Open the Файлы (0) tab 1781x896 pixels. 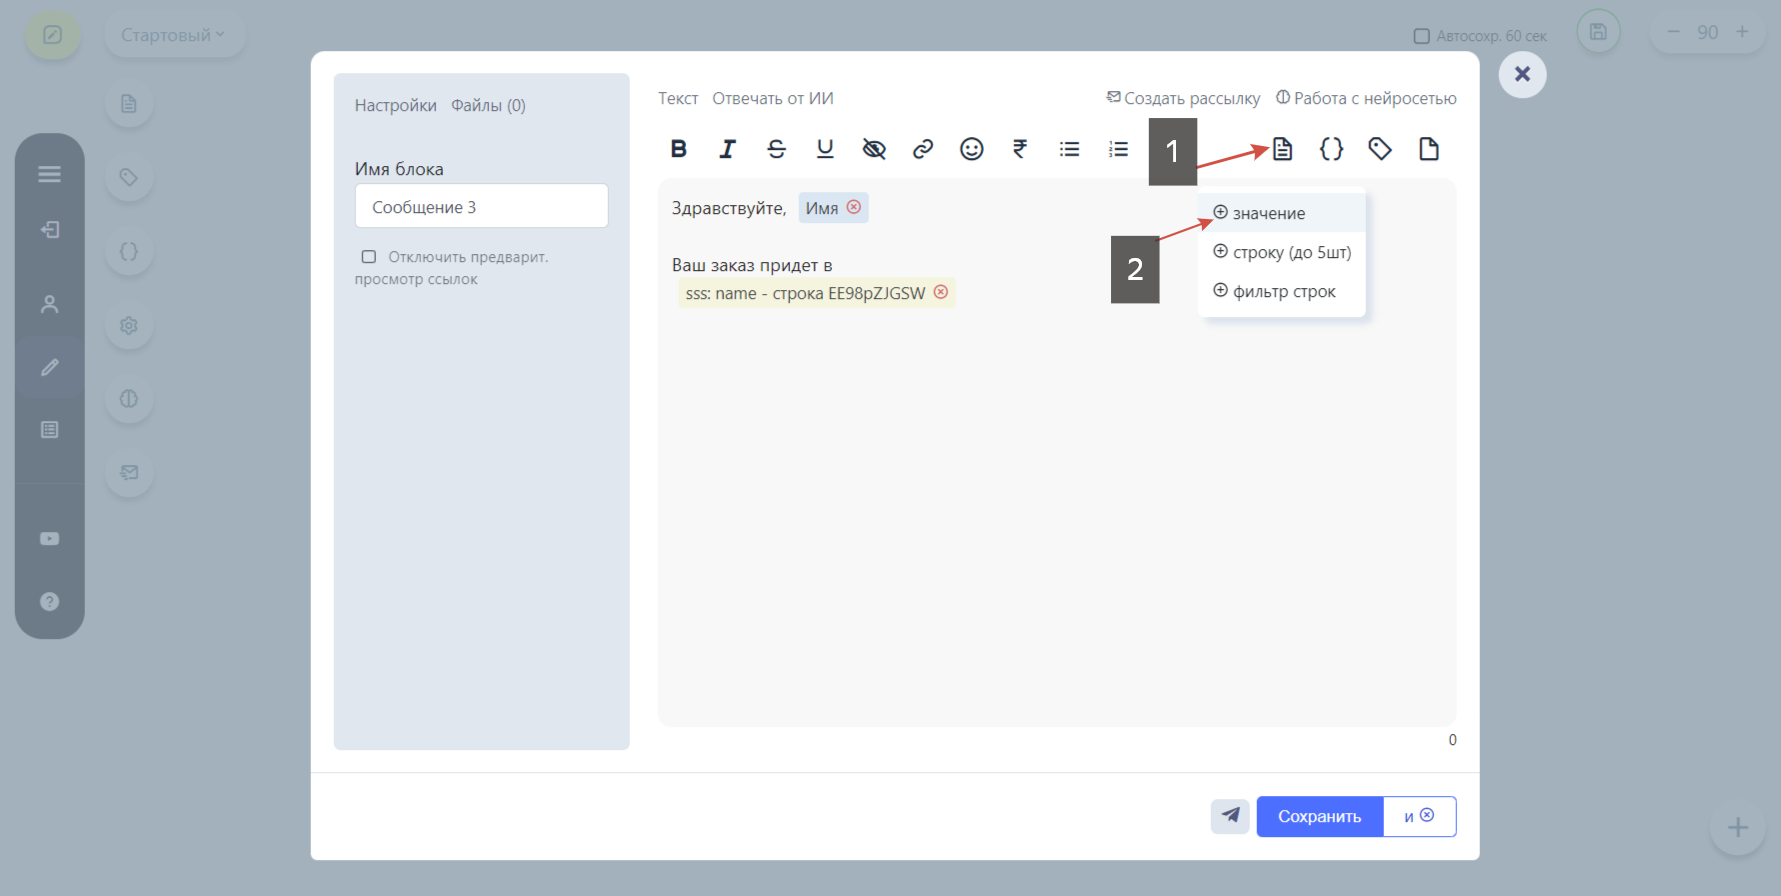coord(488,105)
